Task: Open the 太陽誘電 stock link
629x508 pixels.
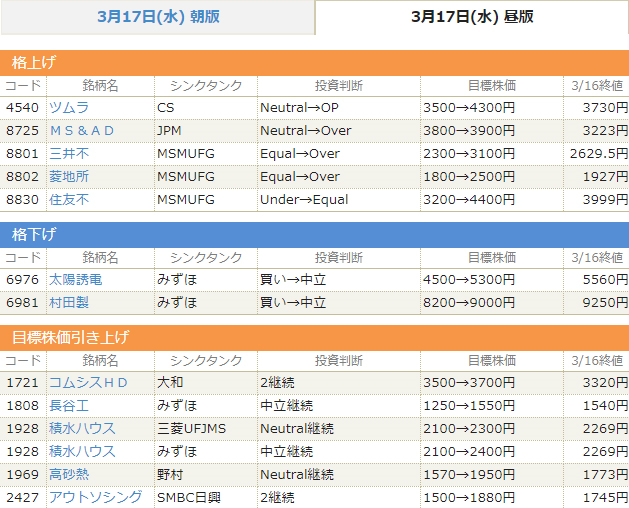Action: [x=75, y=280]
